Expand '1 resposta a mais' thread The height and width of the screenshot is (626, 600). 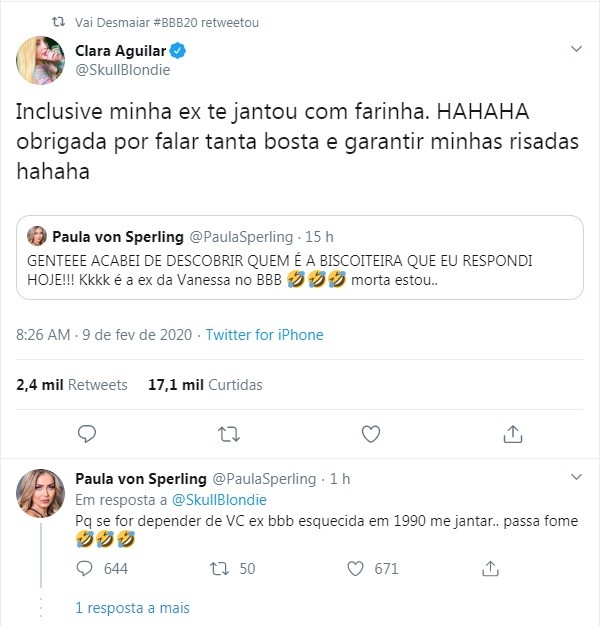(132, 607)
